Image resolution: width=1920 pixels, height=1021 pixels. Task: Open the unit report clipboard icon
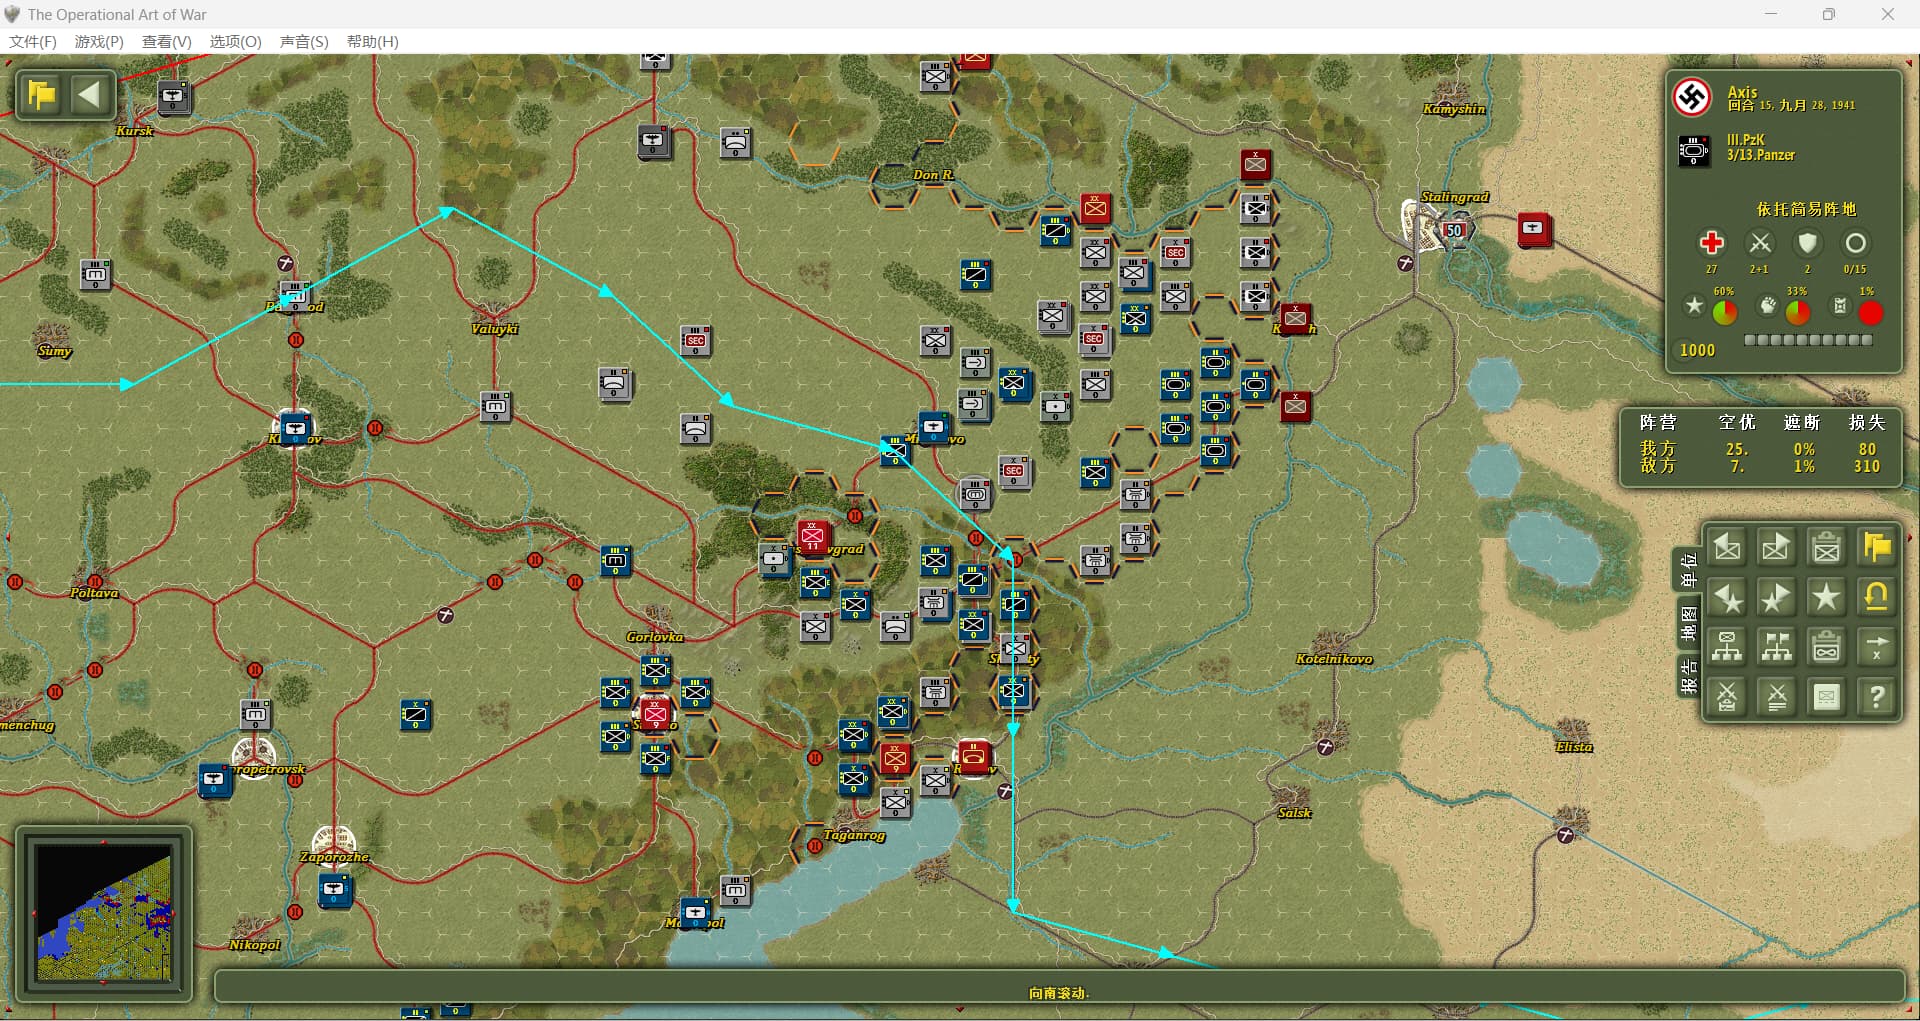pyautogui.click(x=1827, y=548)
